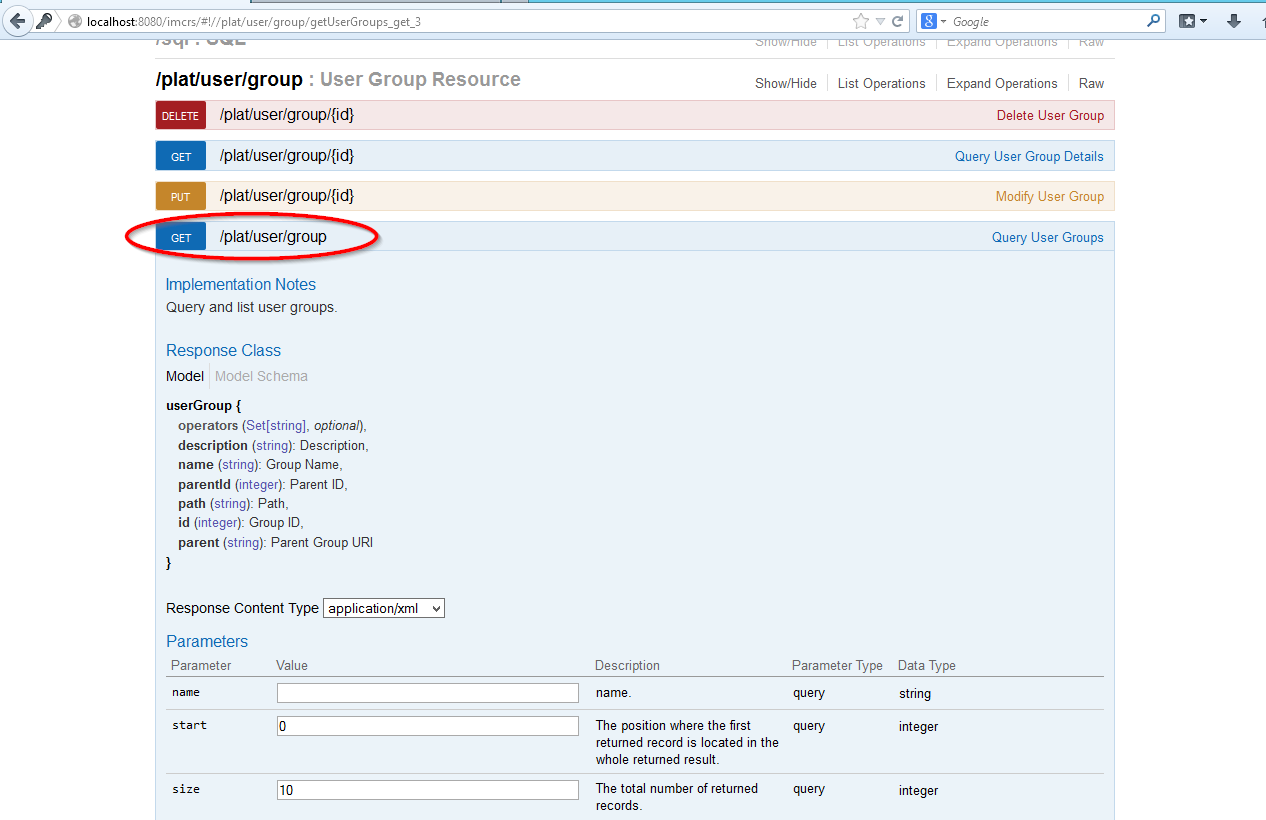Screen dimensions: 1266x820
Task: Click List Operations for User Group Resource
Action: [881, 83]
